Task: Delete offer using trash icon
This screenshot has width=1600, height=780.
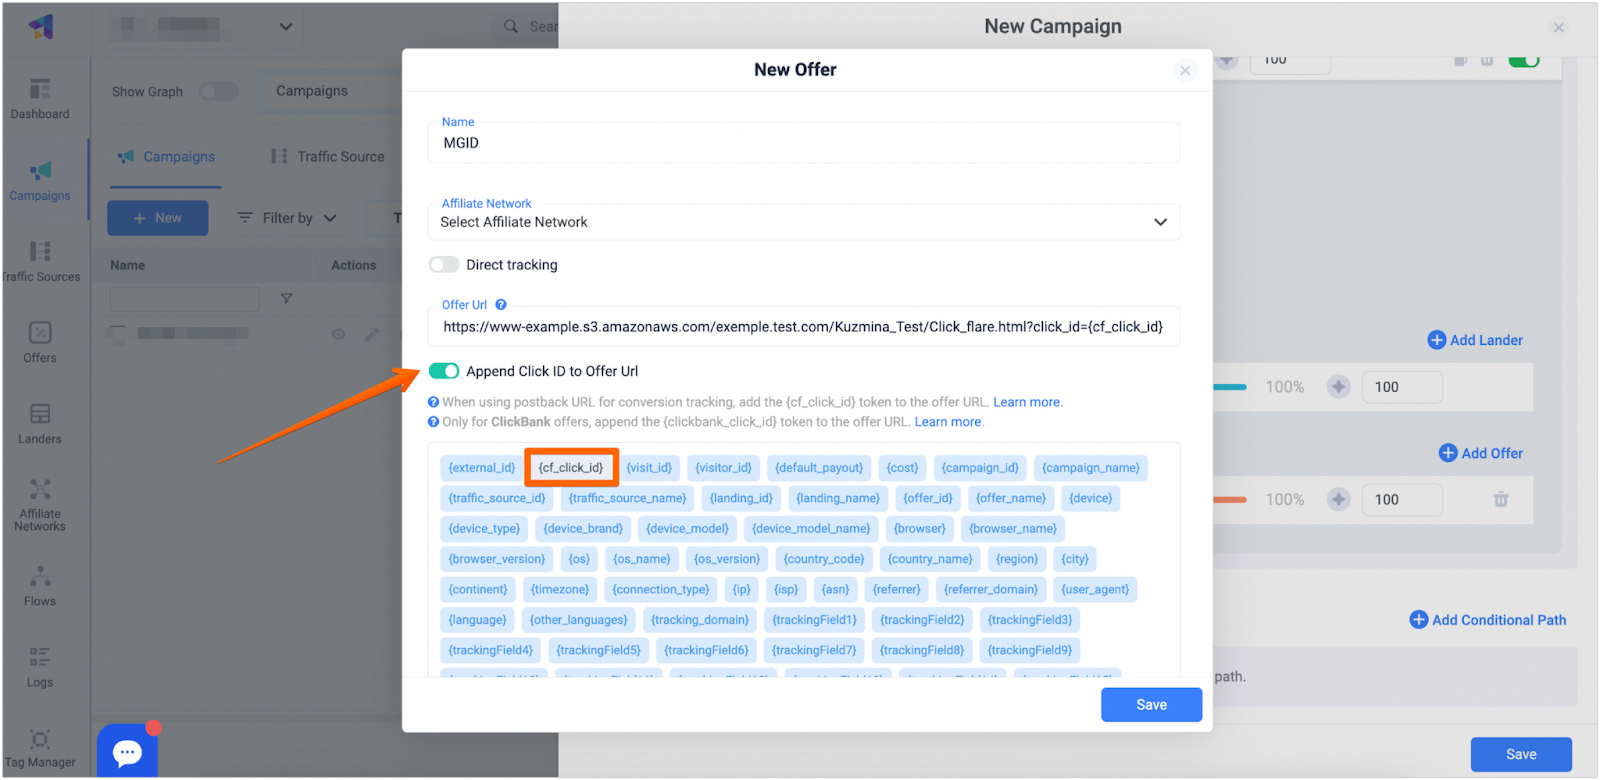Action: (1500, 499)
